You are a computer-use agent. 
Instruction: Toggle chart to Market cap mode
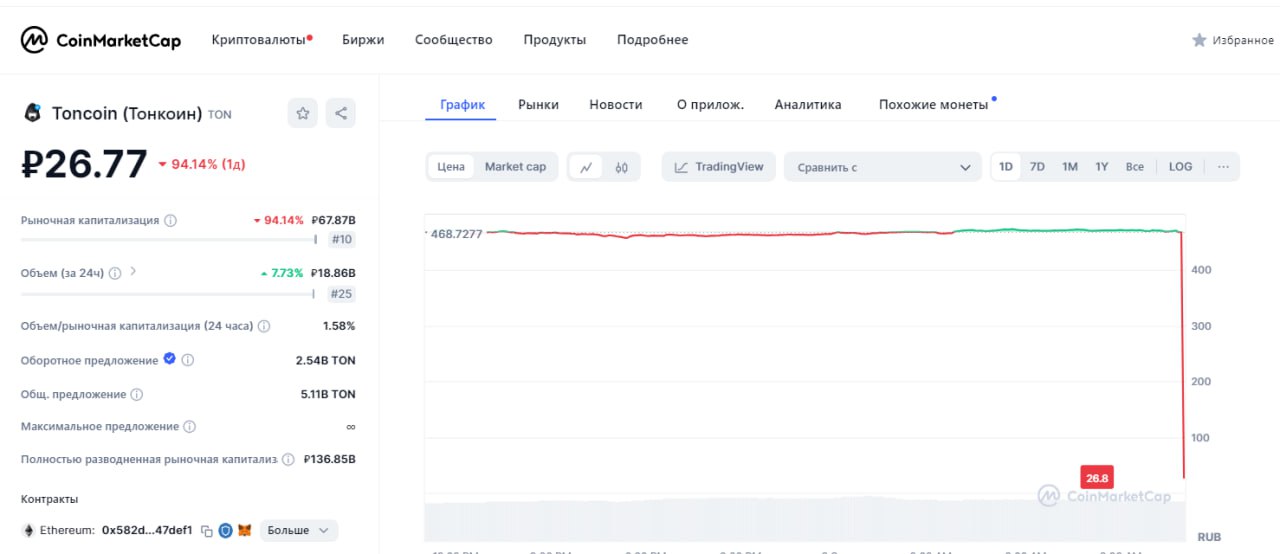[515, 167]
